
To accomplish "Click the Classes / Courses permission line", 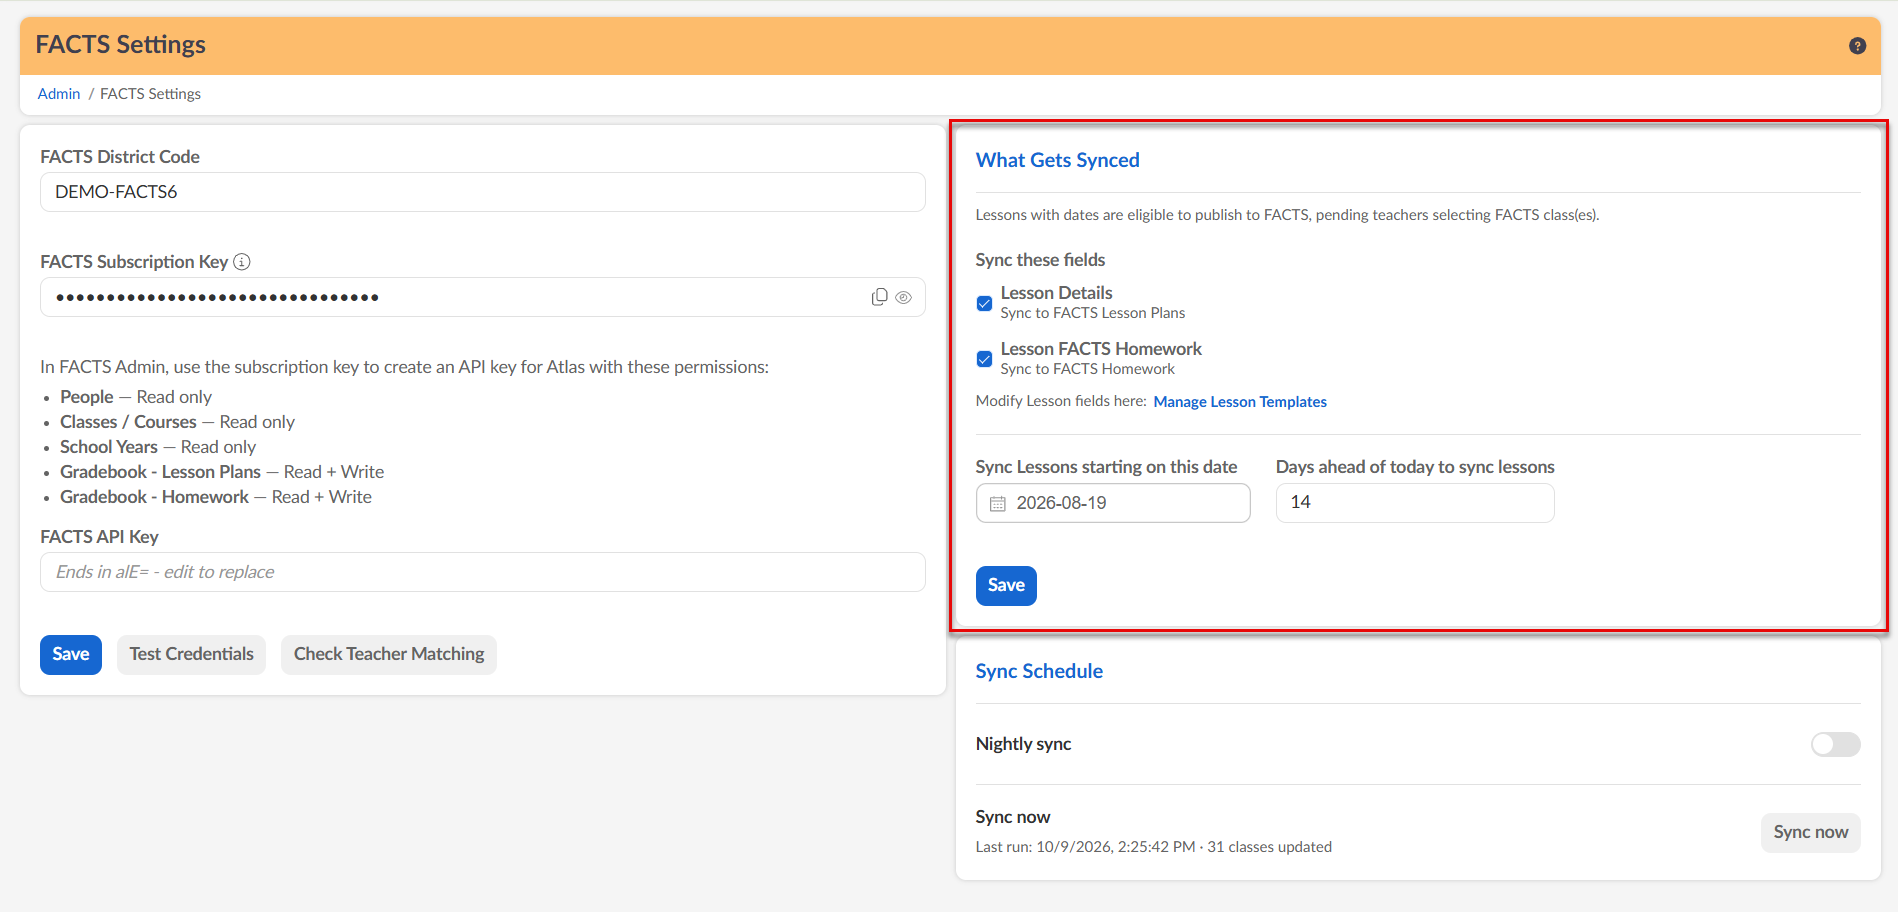I will tap(177, 422).
